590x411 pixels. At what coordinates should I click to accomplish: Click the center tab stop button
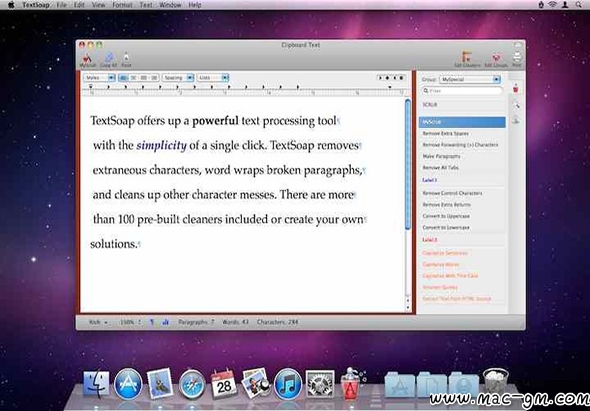tap(387, 78)
